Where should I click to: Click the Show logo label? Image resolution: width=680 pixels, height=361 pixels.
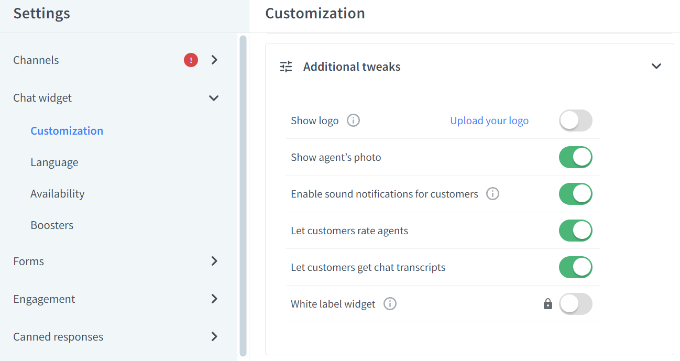click(314, 121)
